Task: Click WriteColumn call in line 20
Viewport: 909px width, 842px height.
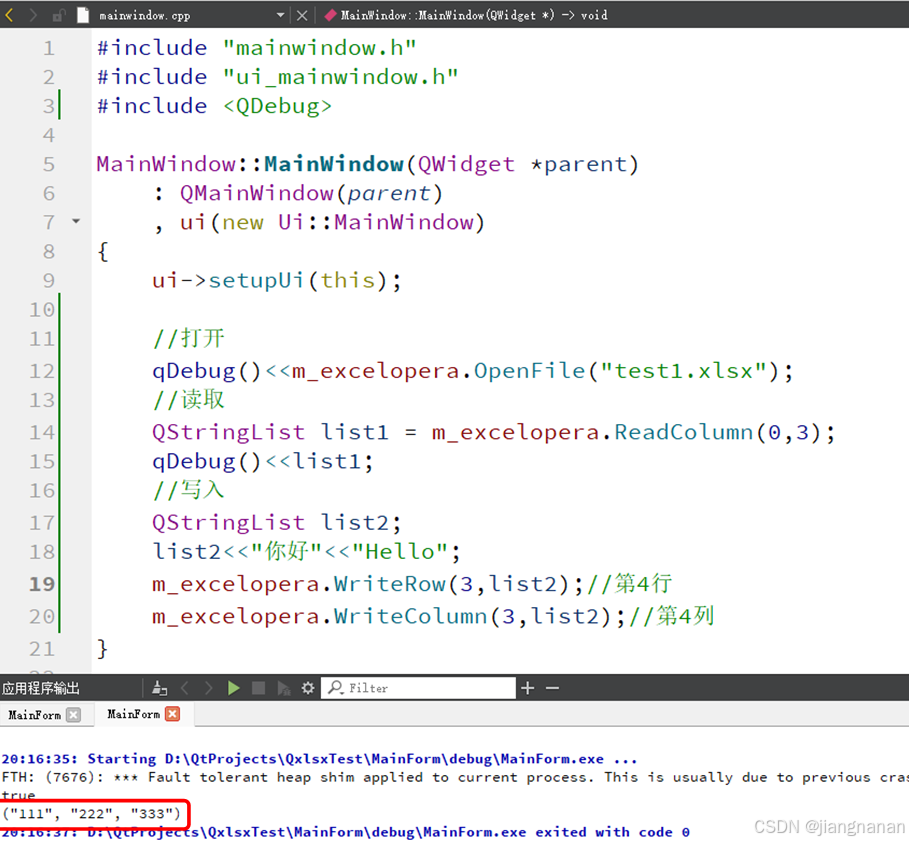Action: (410, 616)
